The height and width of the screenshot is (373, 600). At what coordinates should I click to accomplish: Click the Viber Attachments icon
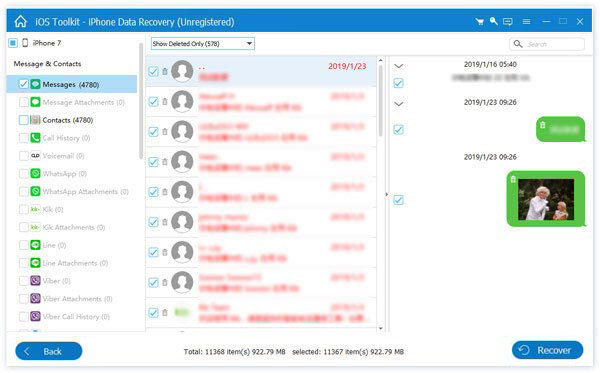[x=36, y=299]
